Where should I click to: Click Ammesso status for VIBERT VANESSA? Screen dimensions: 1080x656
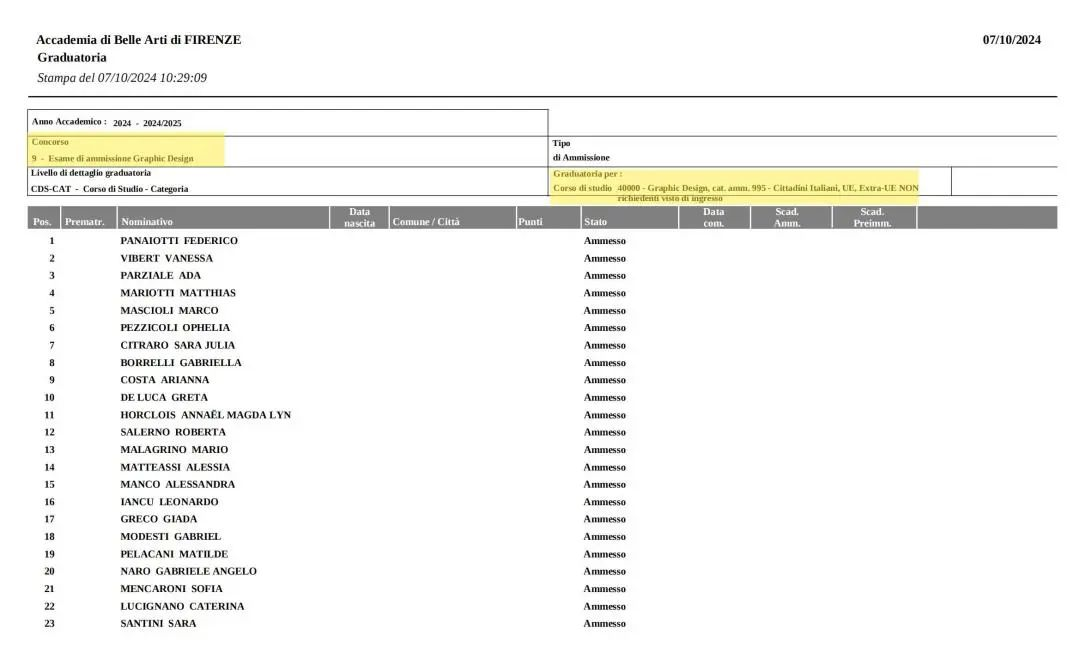coord(604,259)
